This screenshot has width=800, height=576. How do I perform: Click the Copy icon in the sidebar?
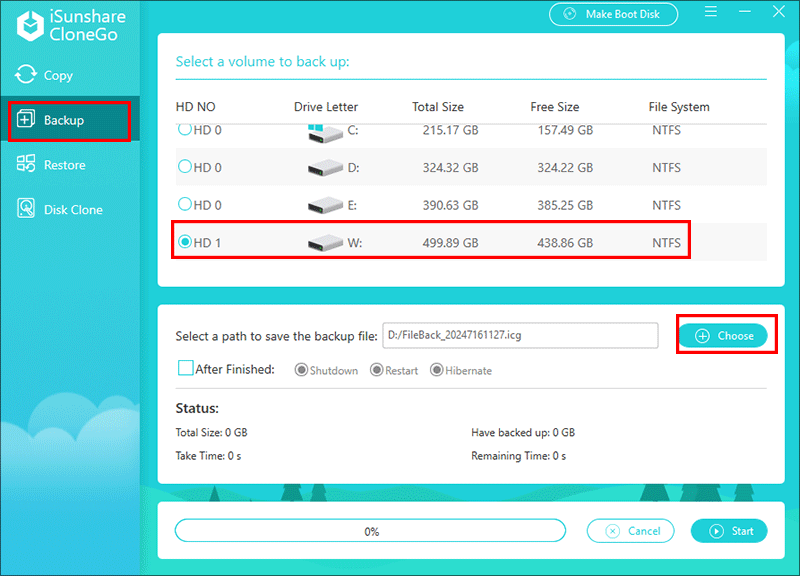tap(26, 75)
